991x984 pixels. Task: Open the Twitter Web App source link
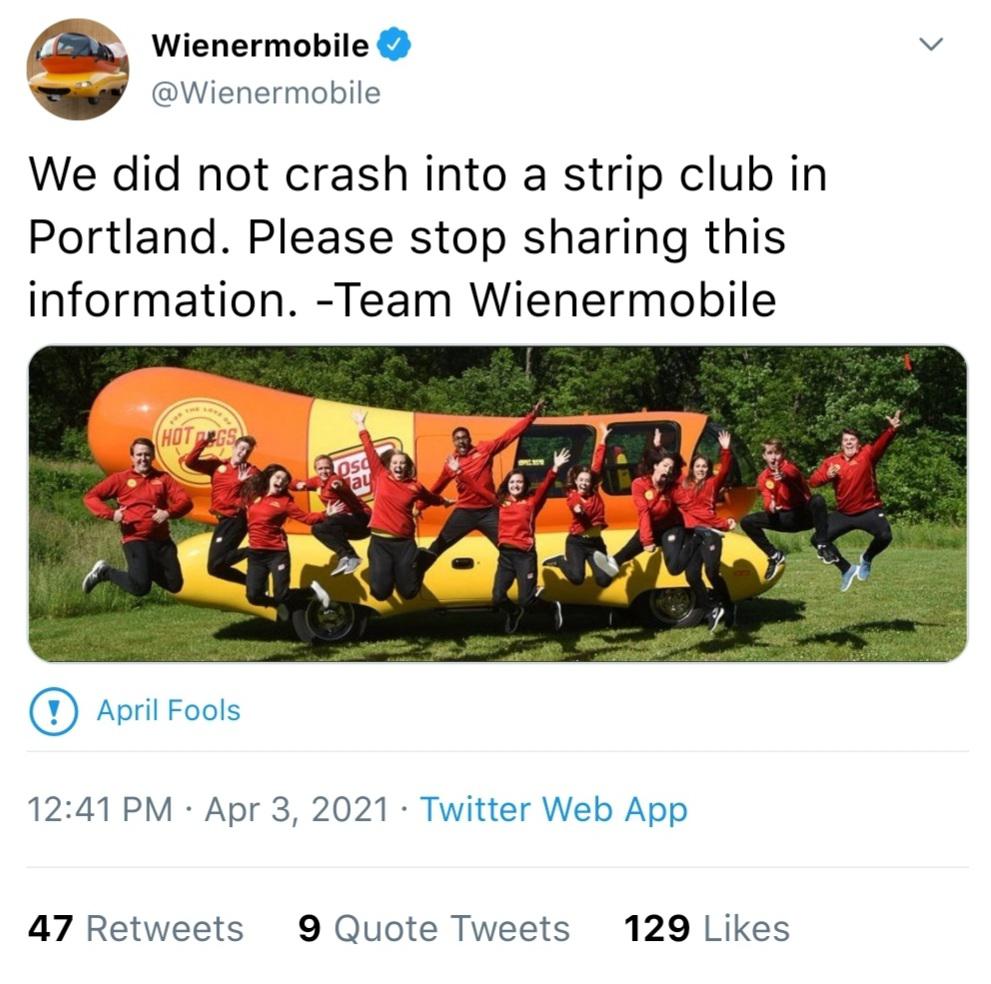pos(554,809)
